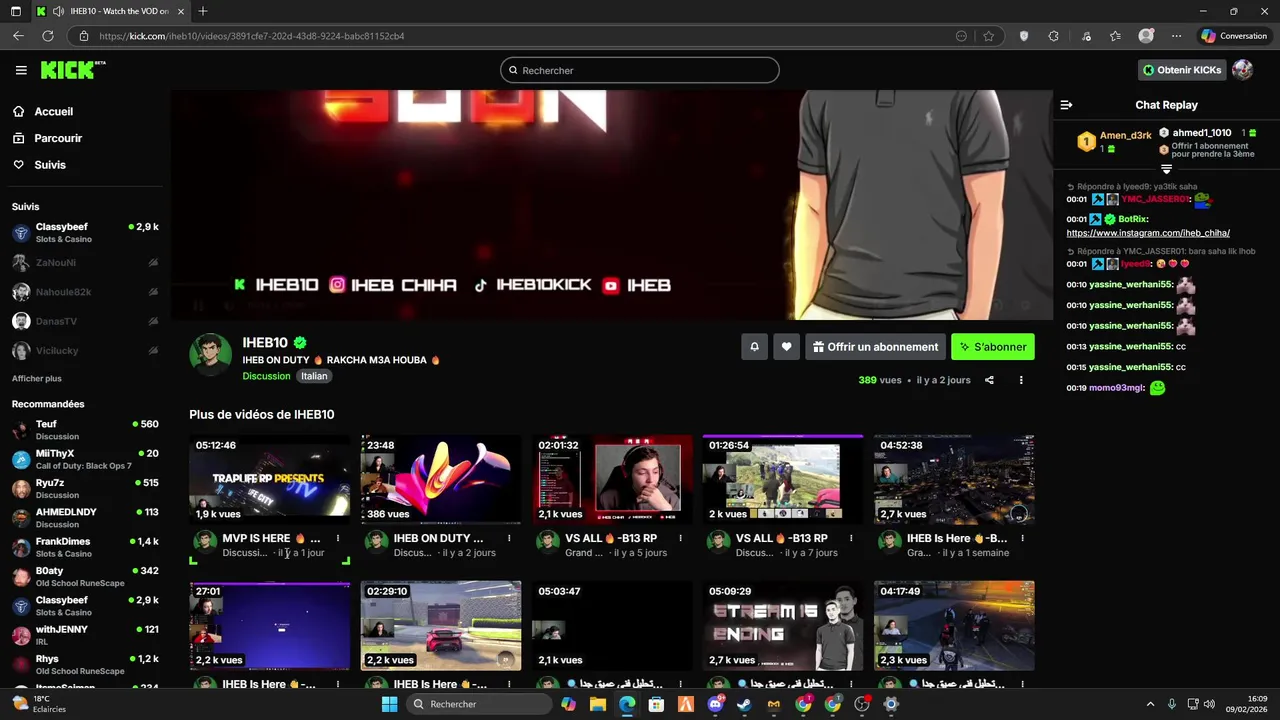This screenshot has height=720, width=1280.
Task: Open ZaNouNi offline channel
Action: [x=85, y=263]
